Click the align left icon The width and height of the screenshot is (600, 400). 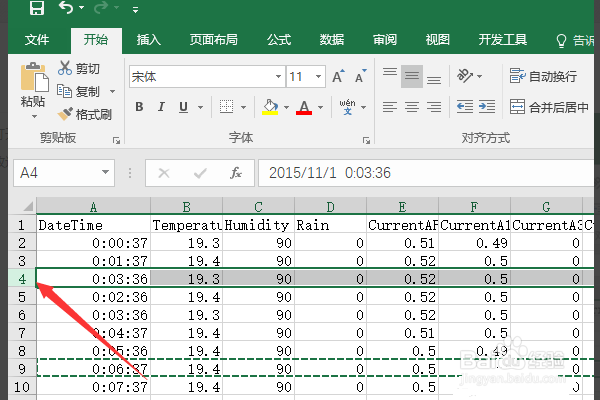click(x=390, y=107)
